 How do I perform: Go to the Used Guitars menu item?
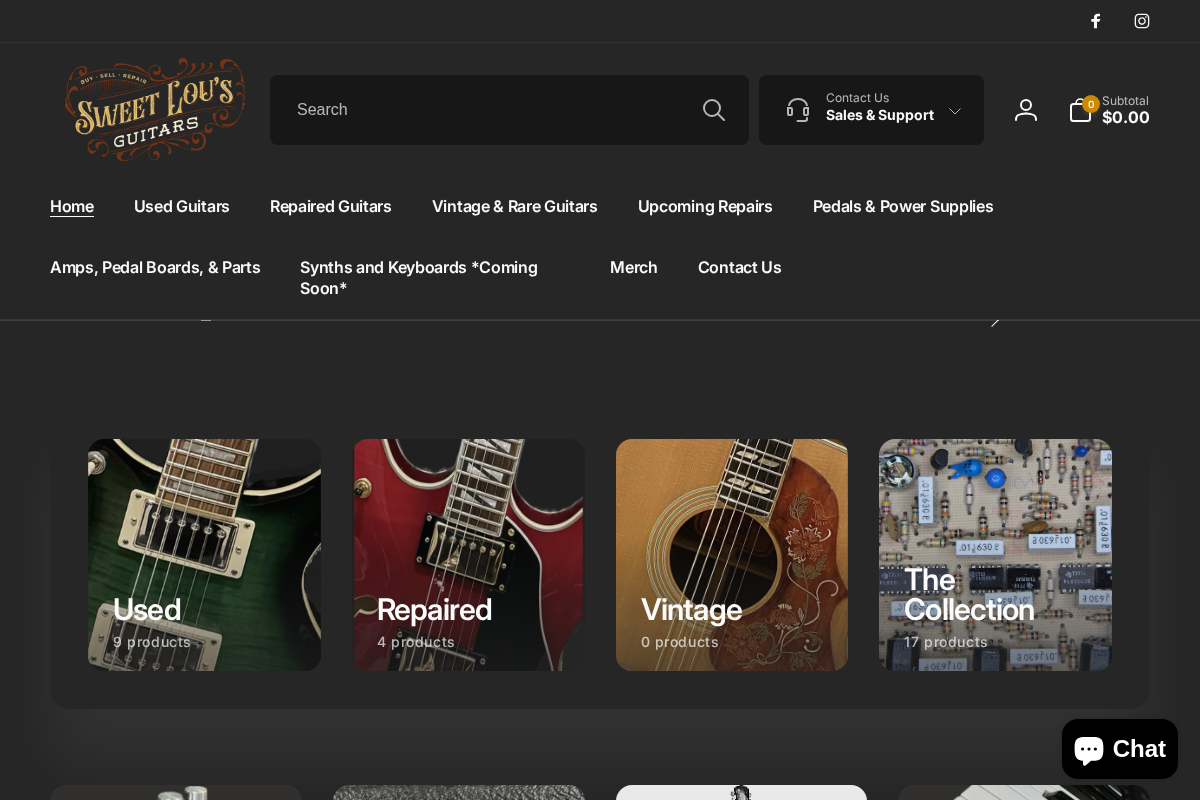tap(182, 206)
